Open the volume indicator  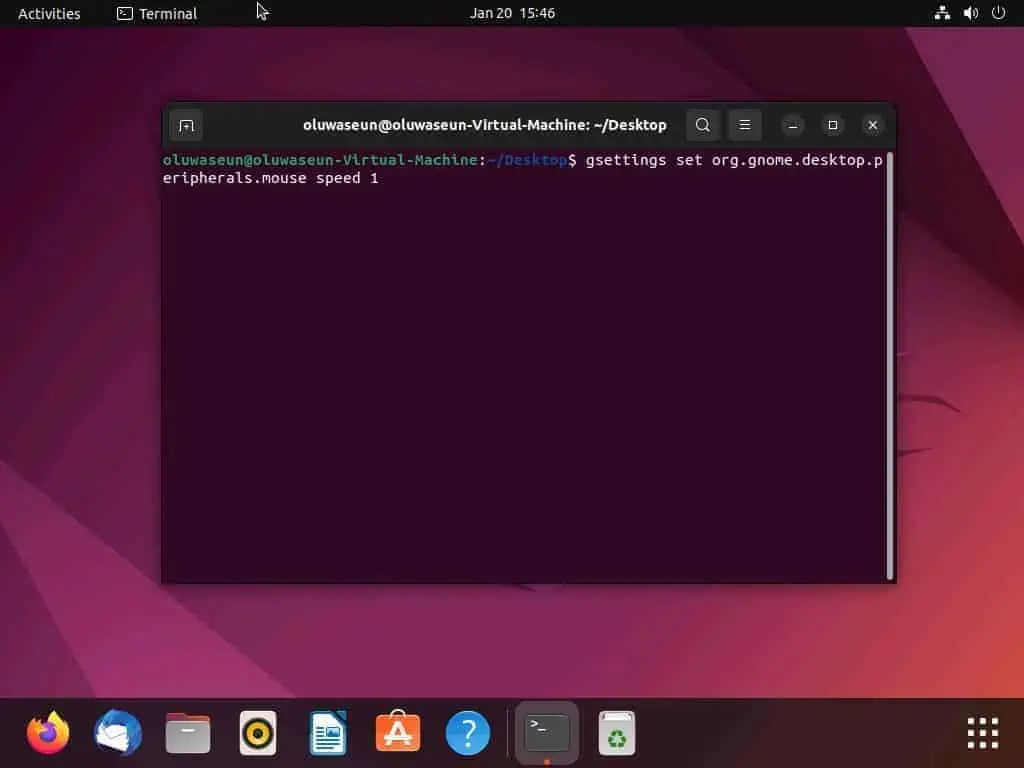[971, 13]
